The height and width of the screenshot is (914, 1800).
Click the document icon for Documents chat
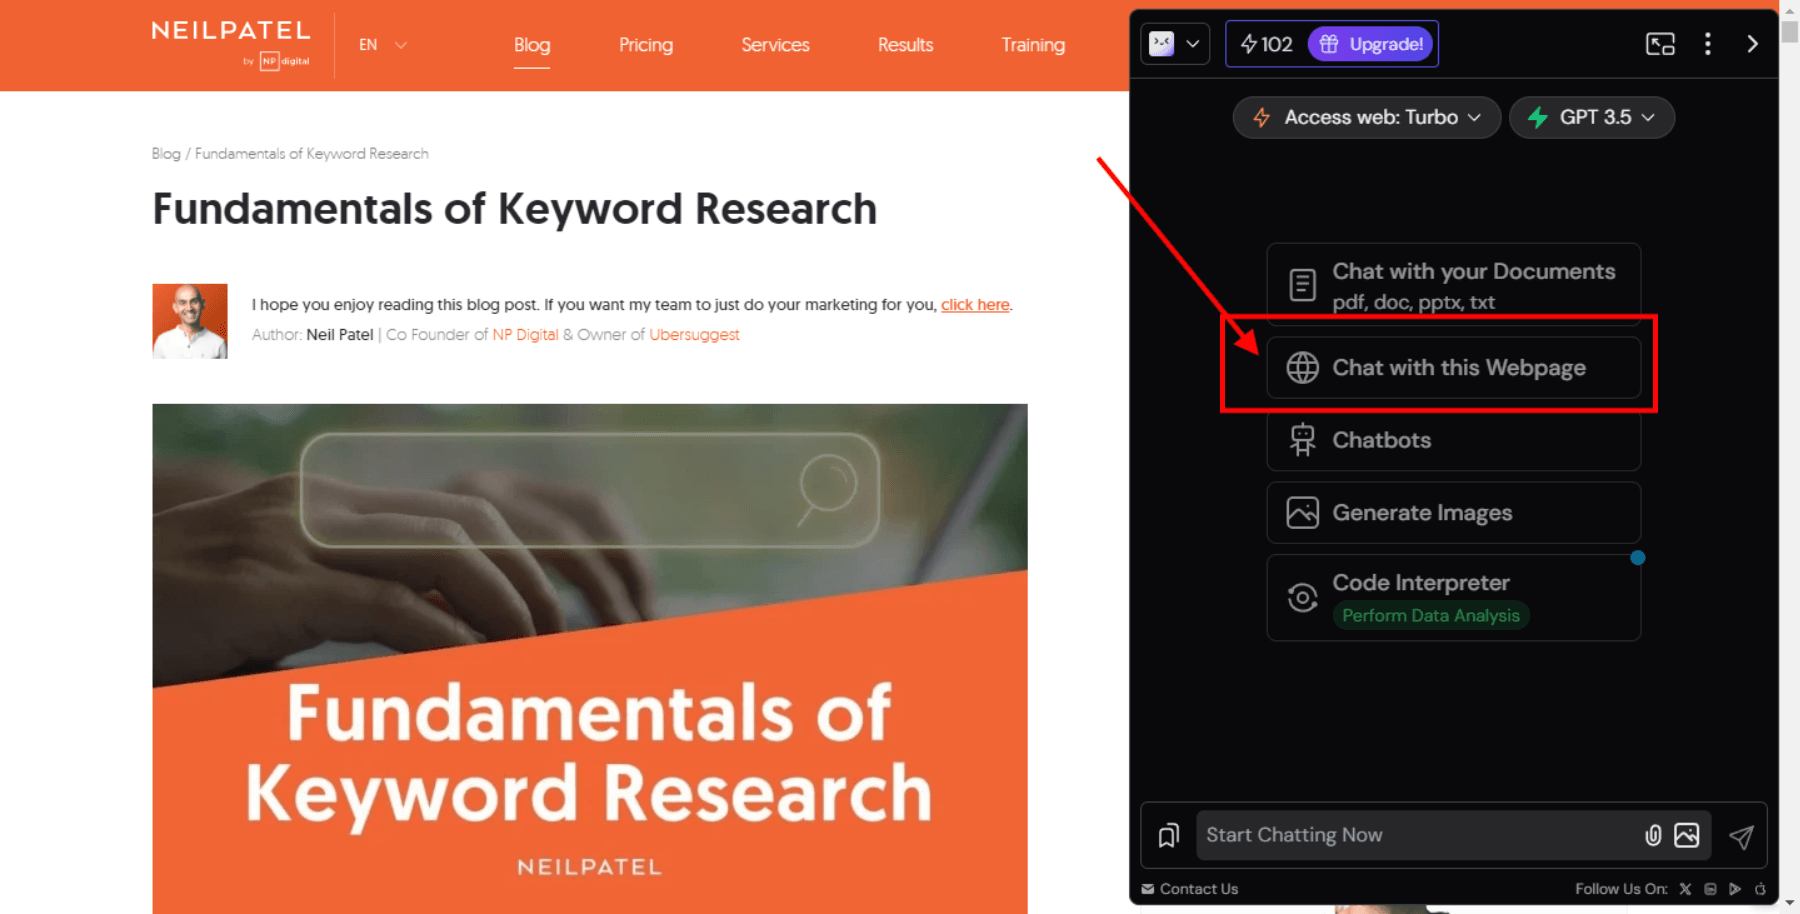pyautogui.click(x=1302, y=285)
